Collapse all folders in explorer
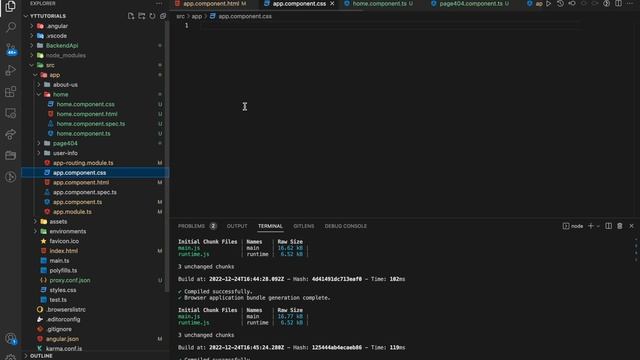The width and height of the screenshot is (640, 360). point(163,16)
